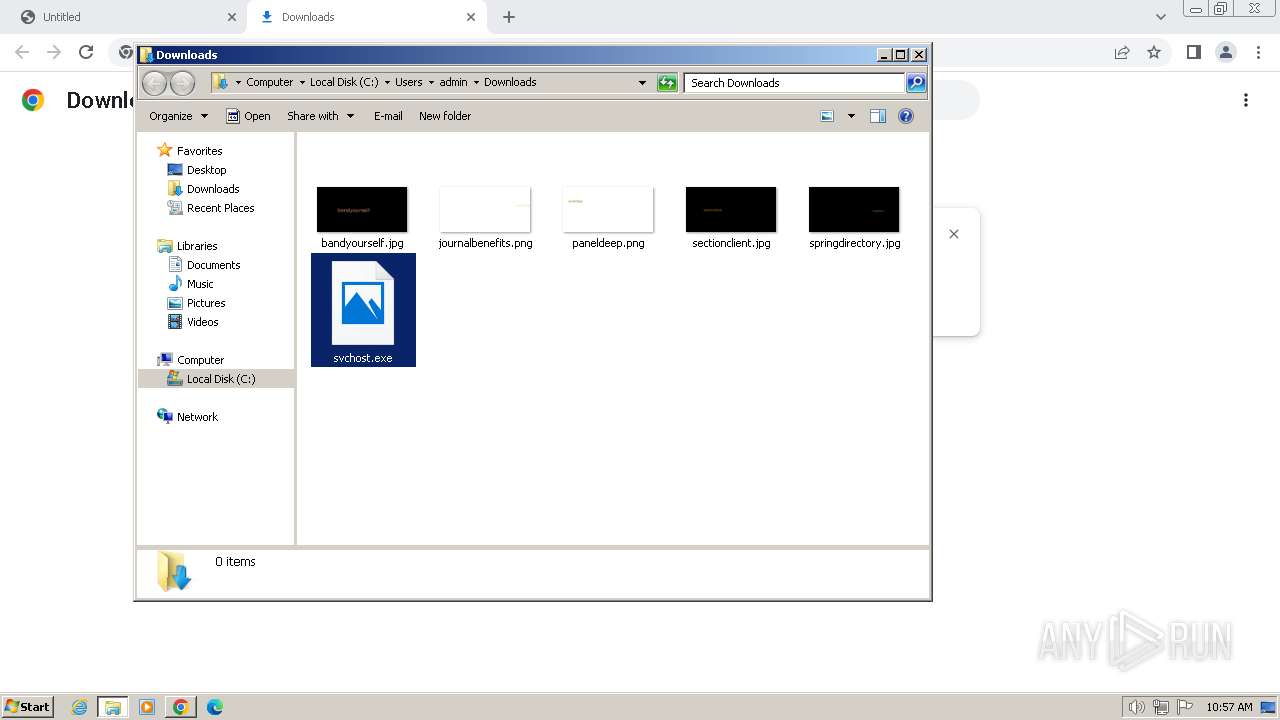Viewport: 1280px width, 720px height.
Task: Click the volume speaker tray icon
Action: (x=1137, y=707)
